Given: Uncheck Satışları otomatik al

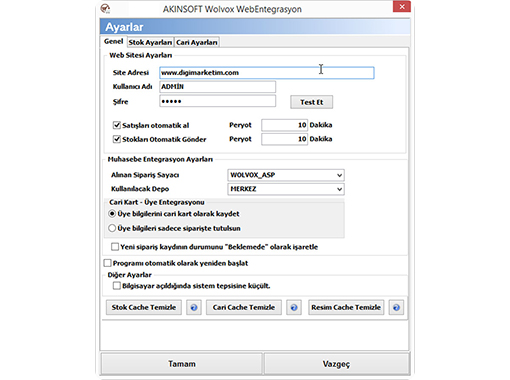Looking at the screenshot, I should pyautogui.click(x=116, y=125).
